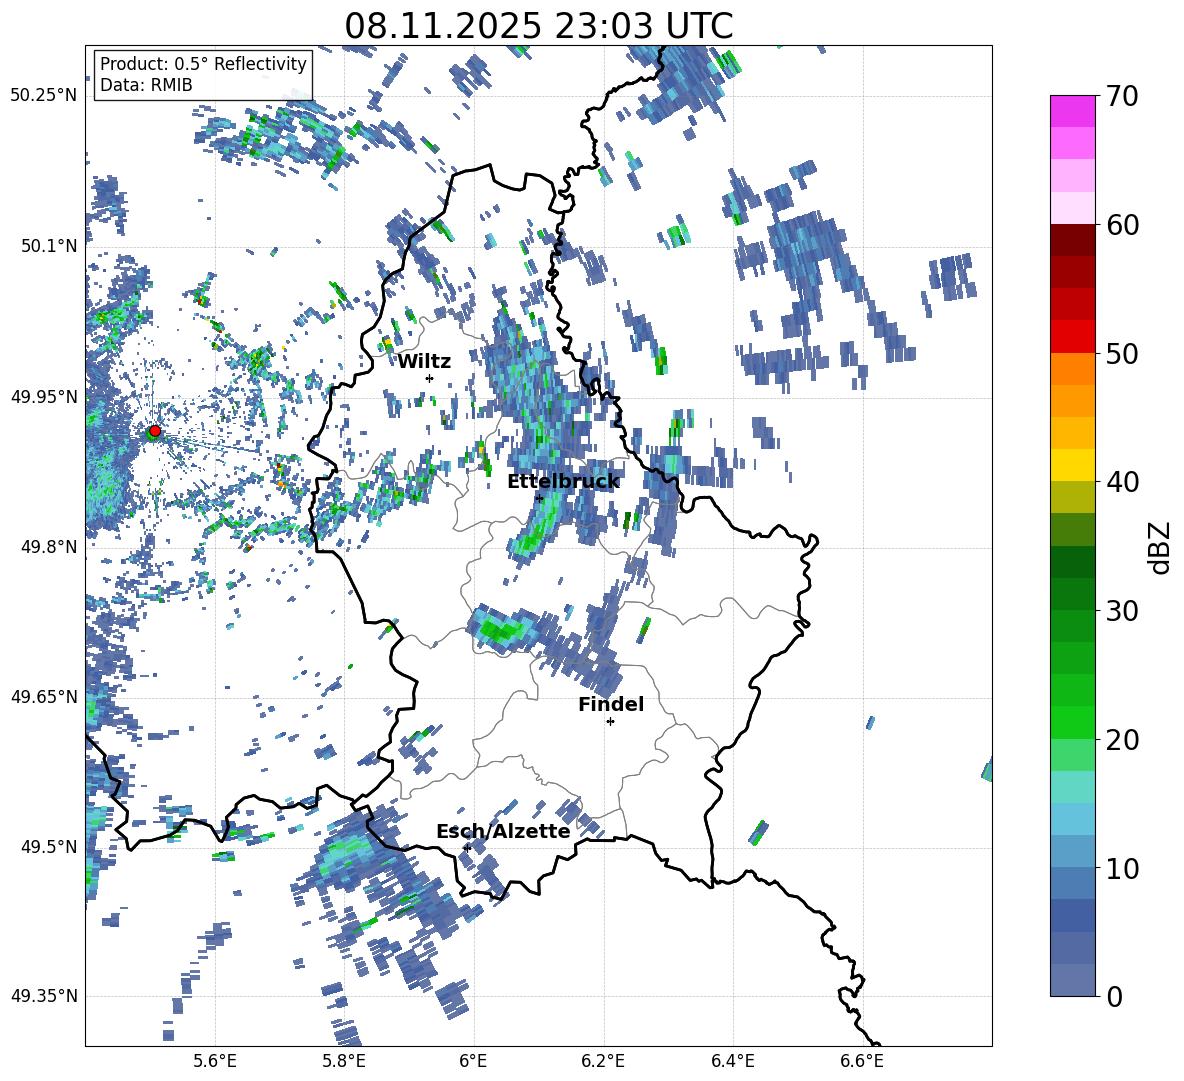The image size is (1184, 1081).
Task: Click the dark red colorbar segment near 60
Action: (1072, 240)
